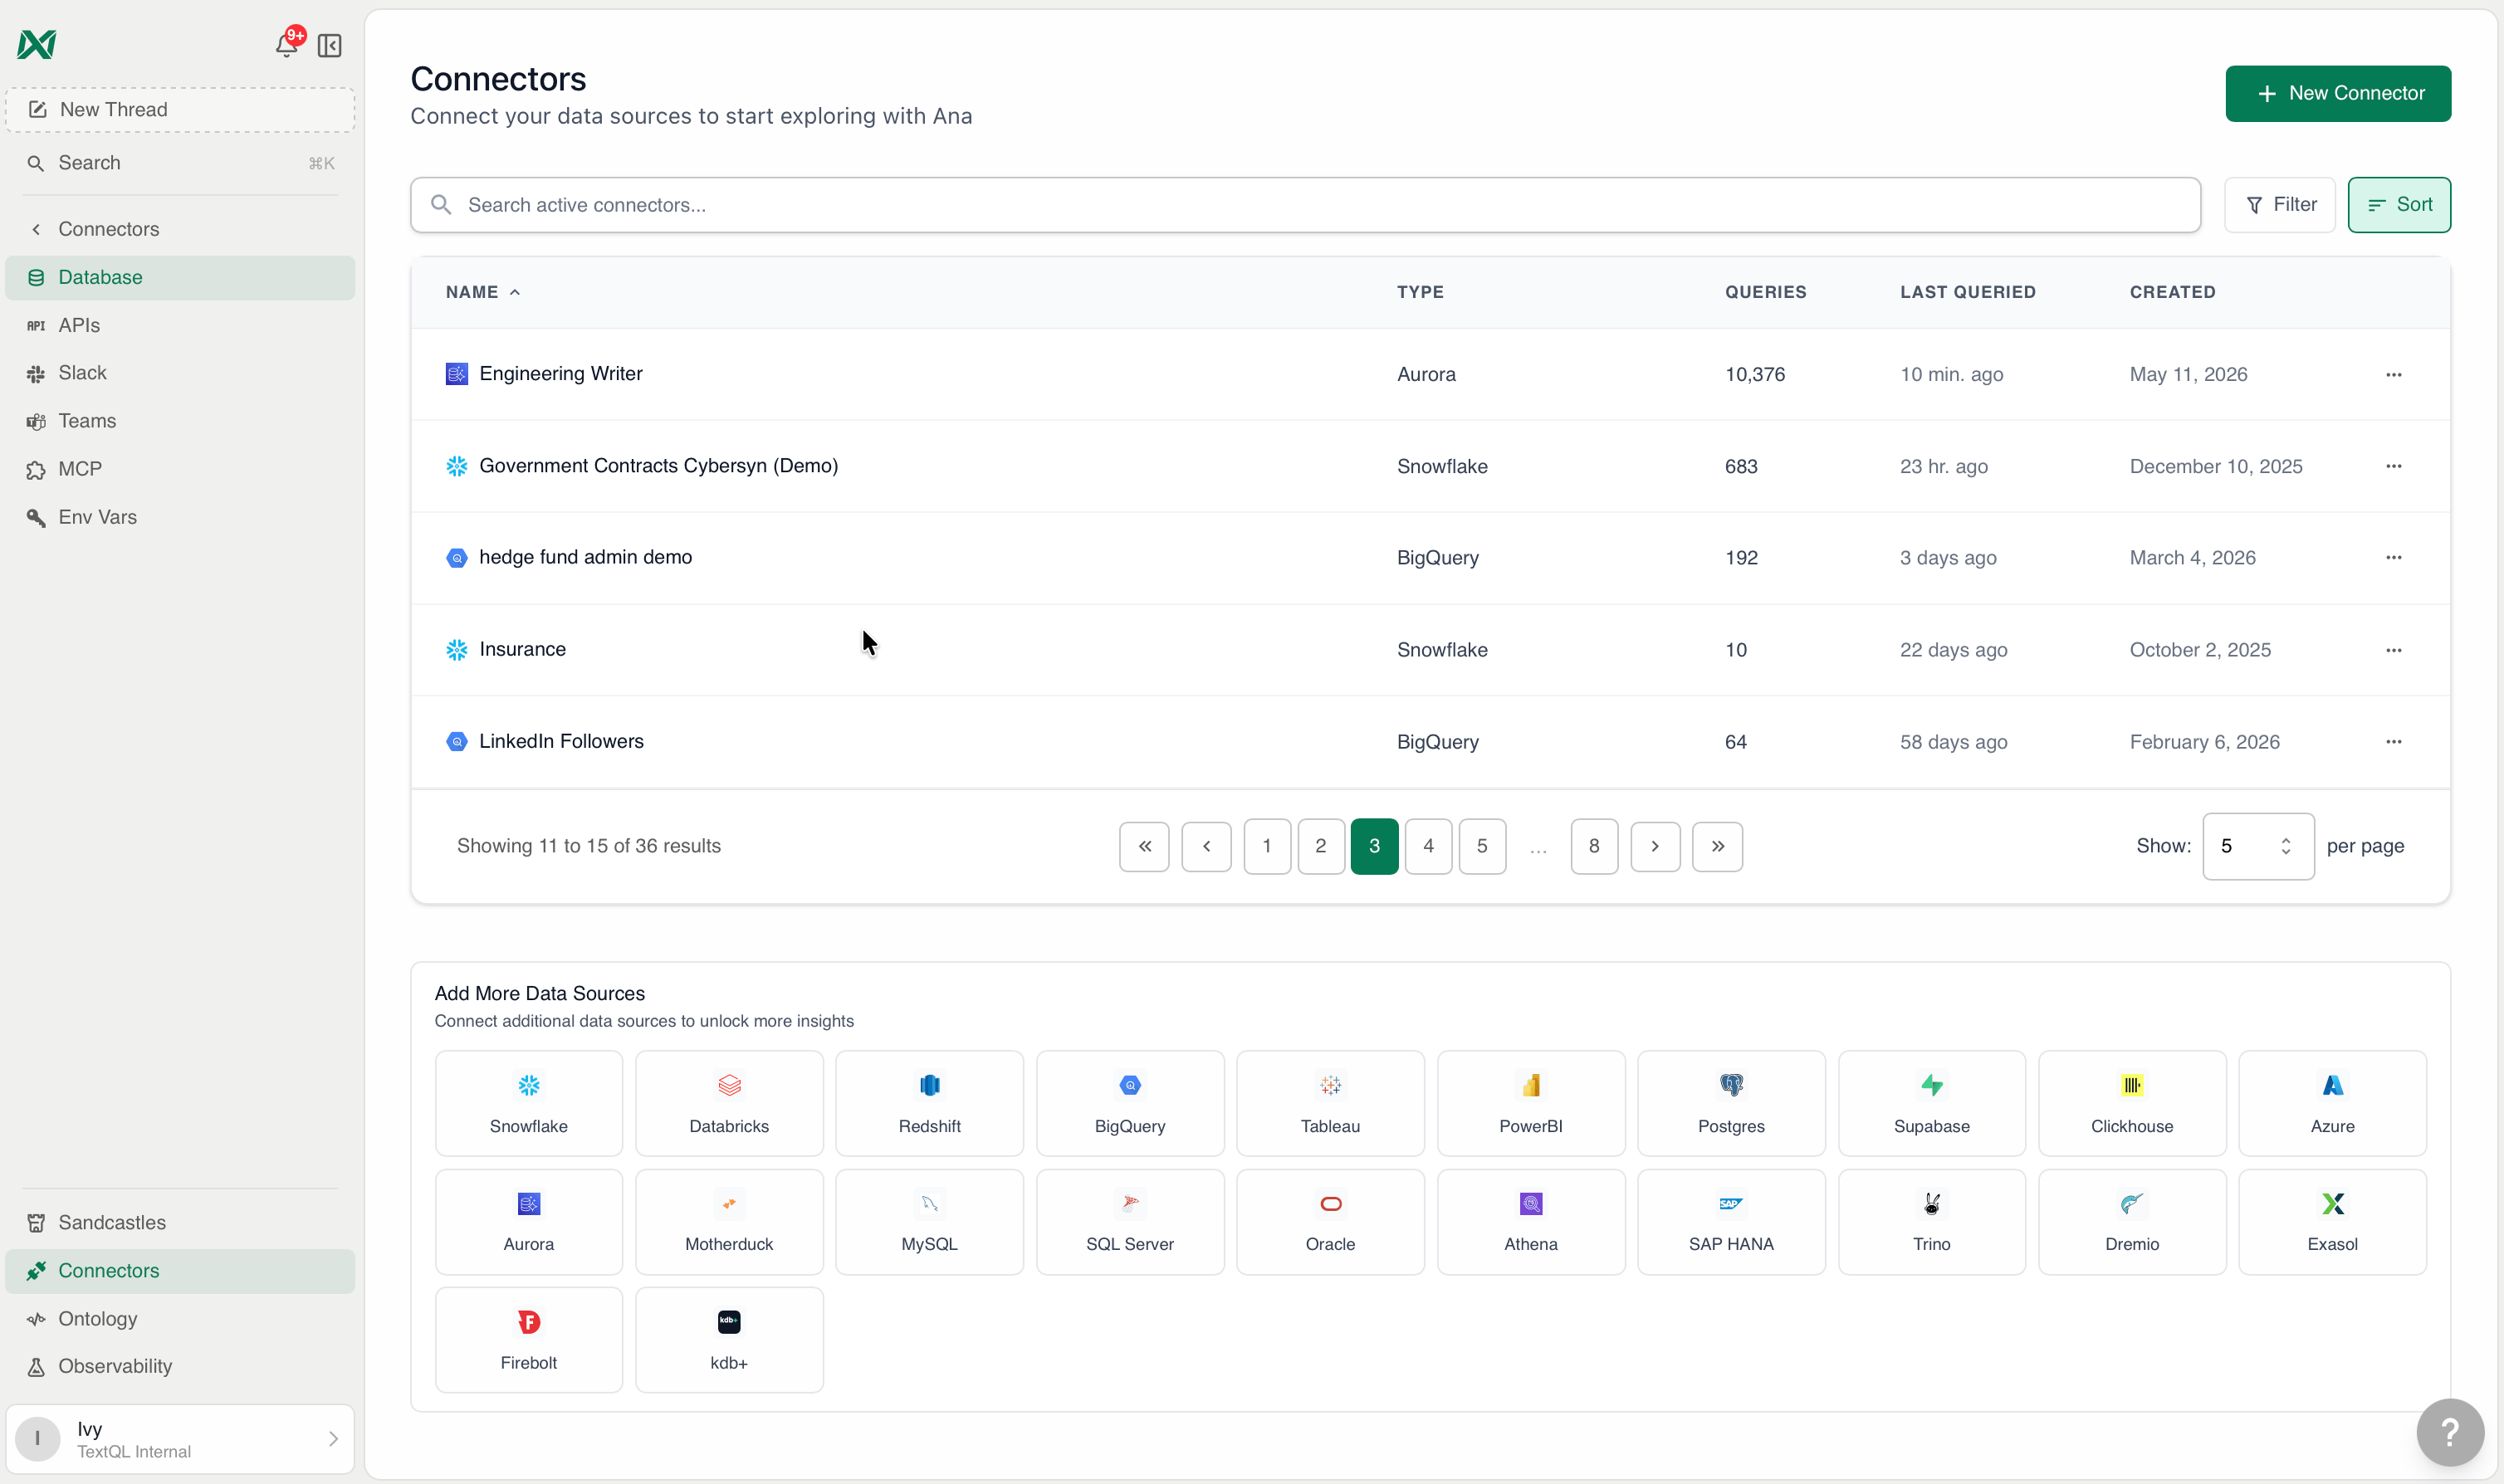Go to pagination page 1
2504x1484 pixels.
click(1267, 846)
